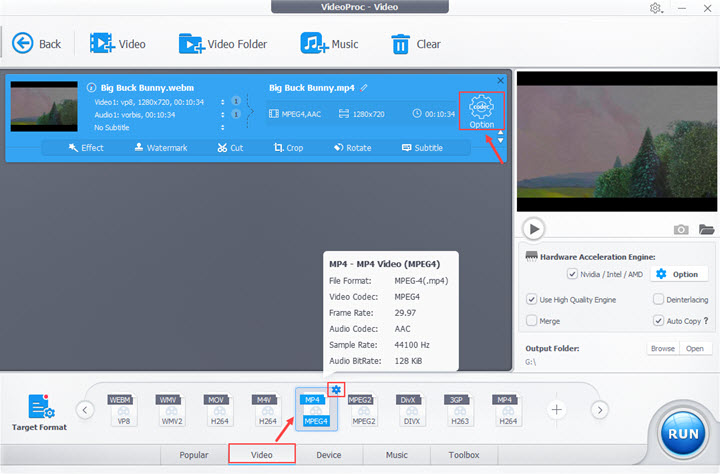The height and width of the screenshot is (474, 720).
Task: Expand Video1 track selector
Action: [x=223, y=102]
